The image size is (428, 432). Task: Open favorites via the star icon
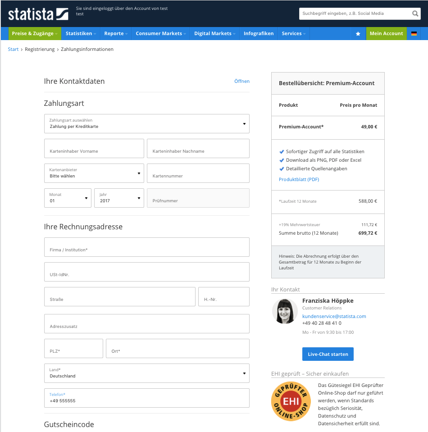pyautogui.click(x=358, y=34)
